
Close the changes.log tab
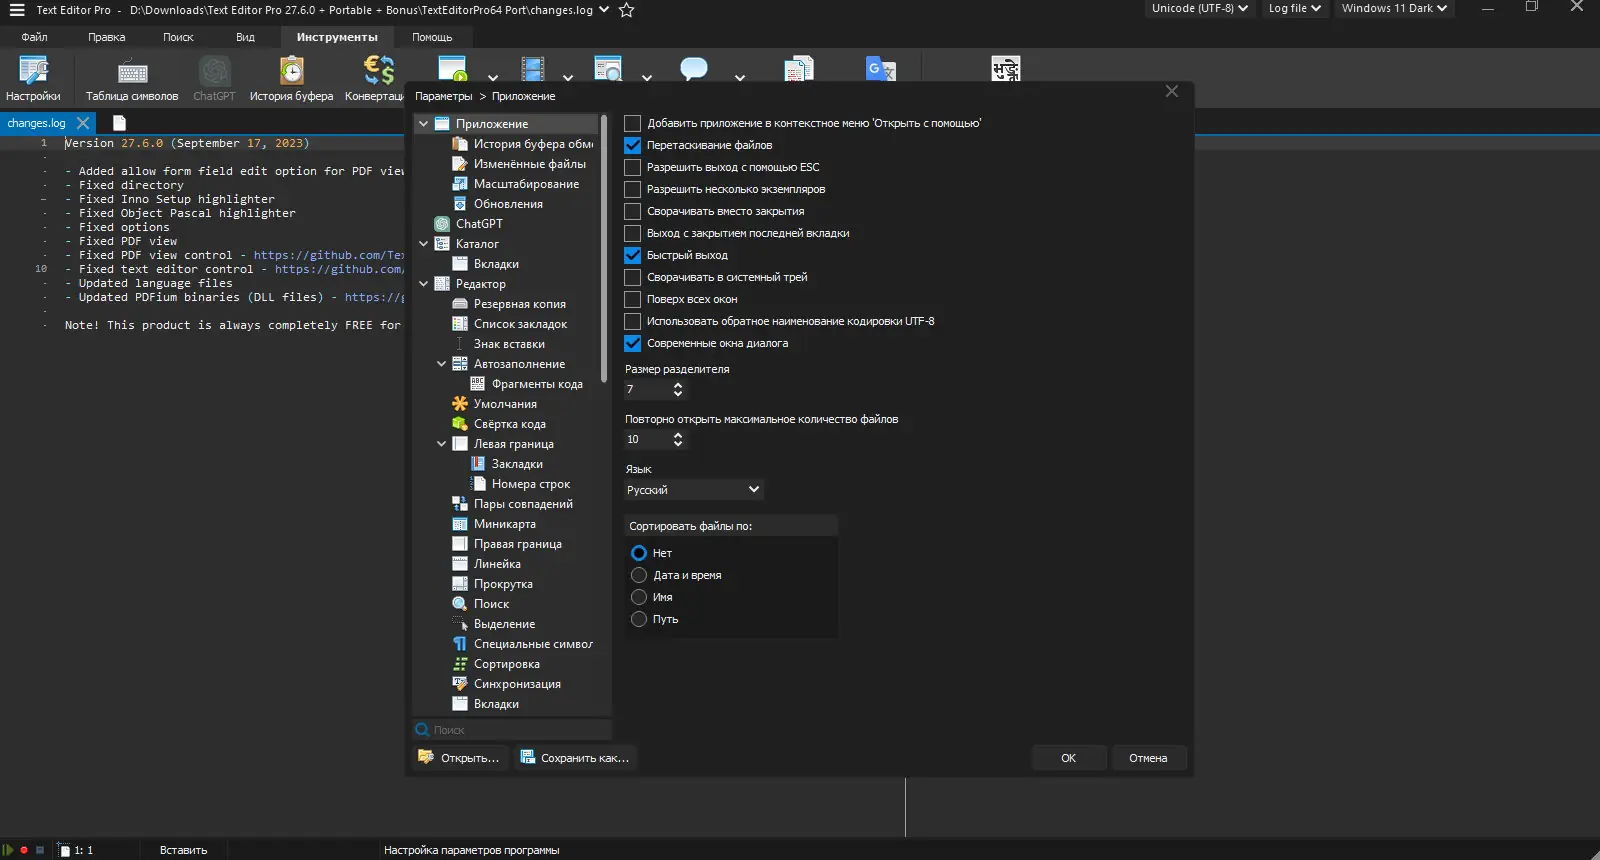click(83, 123)
